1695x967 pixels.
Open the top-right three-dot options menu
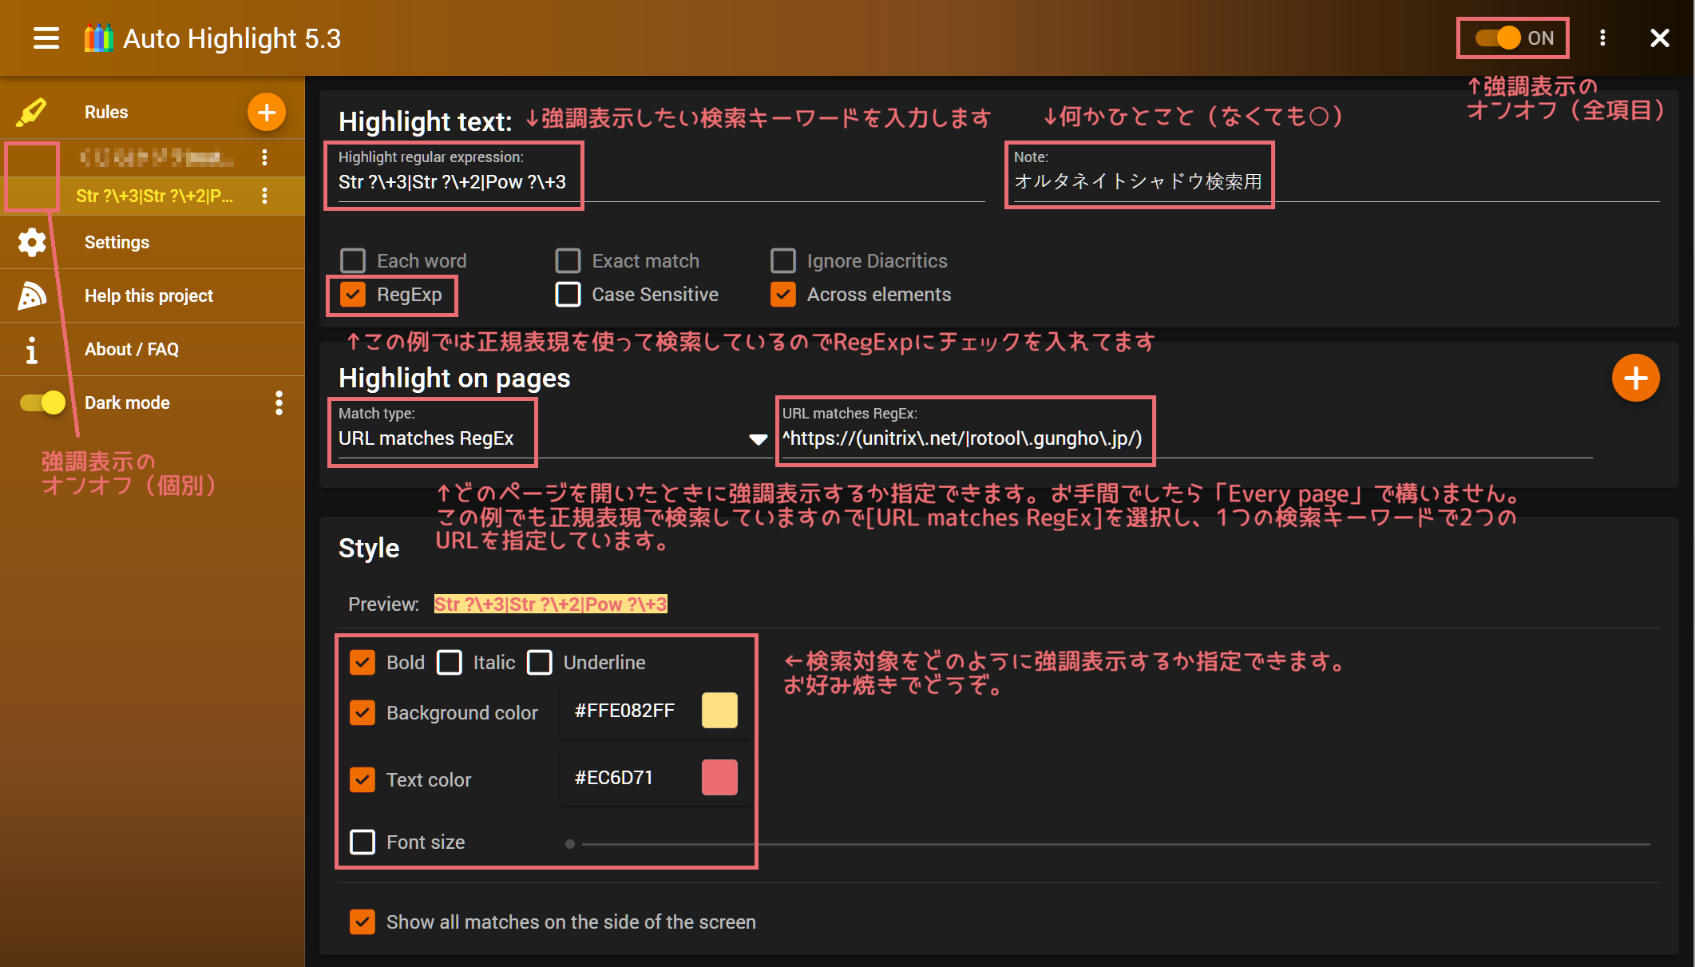click(x=1602, y=38)
